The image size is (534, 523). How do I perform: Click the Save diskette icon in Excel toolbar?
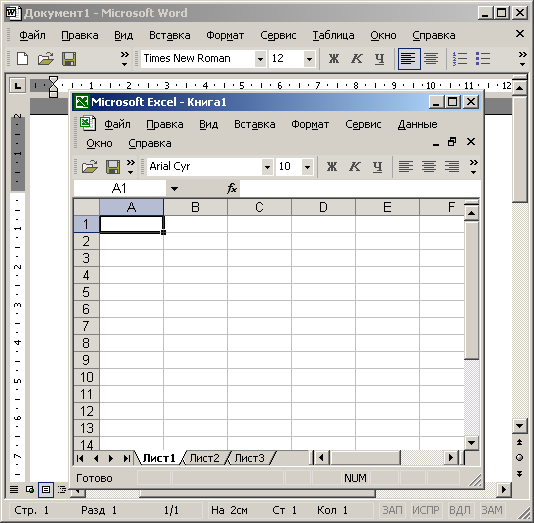click(x=113, y=167)
